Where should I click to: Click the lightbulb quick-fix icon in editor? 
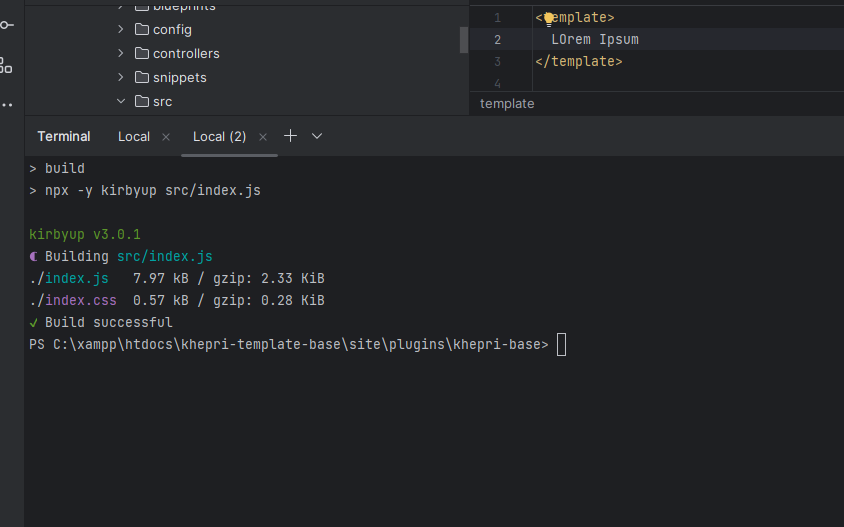pyautogui.click(x=548, y=18)
